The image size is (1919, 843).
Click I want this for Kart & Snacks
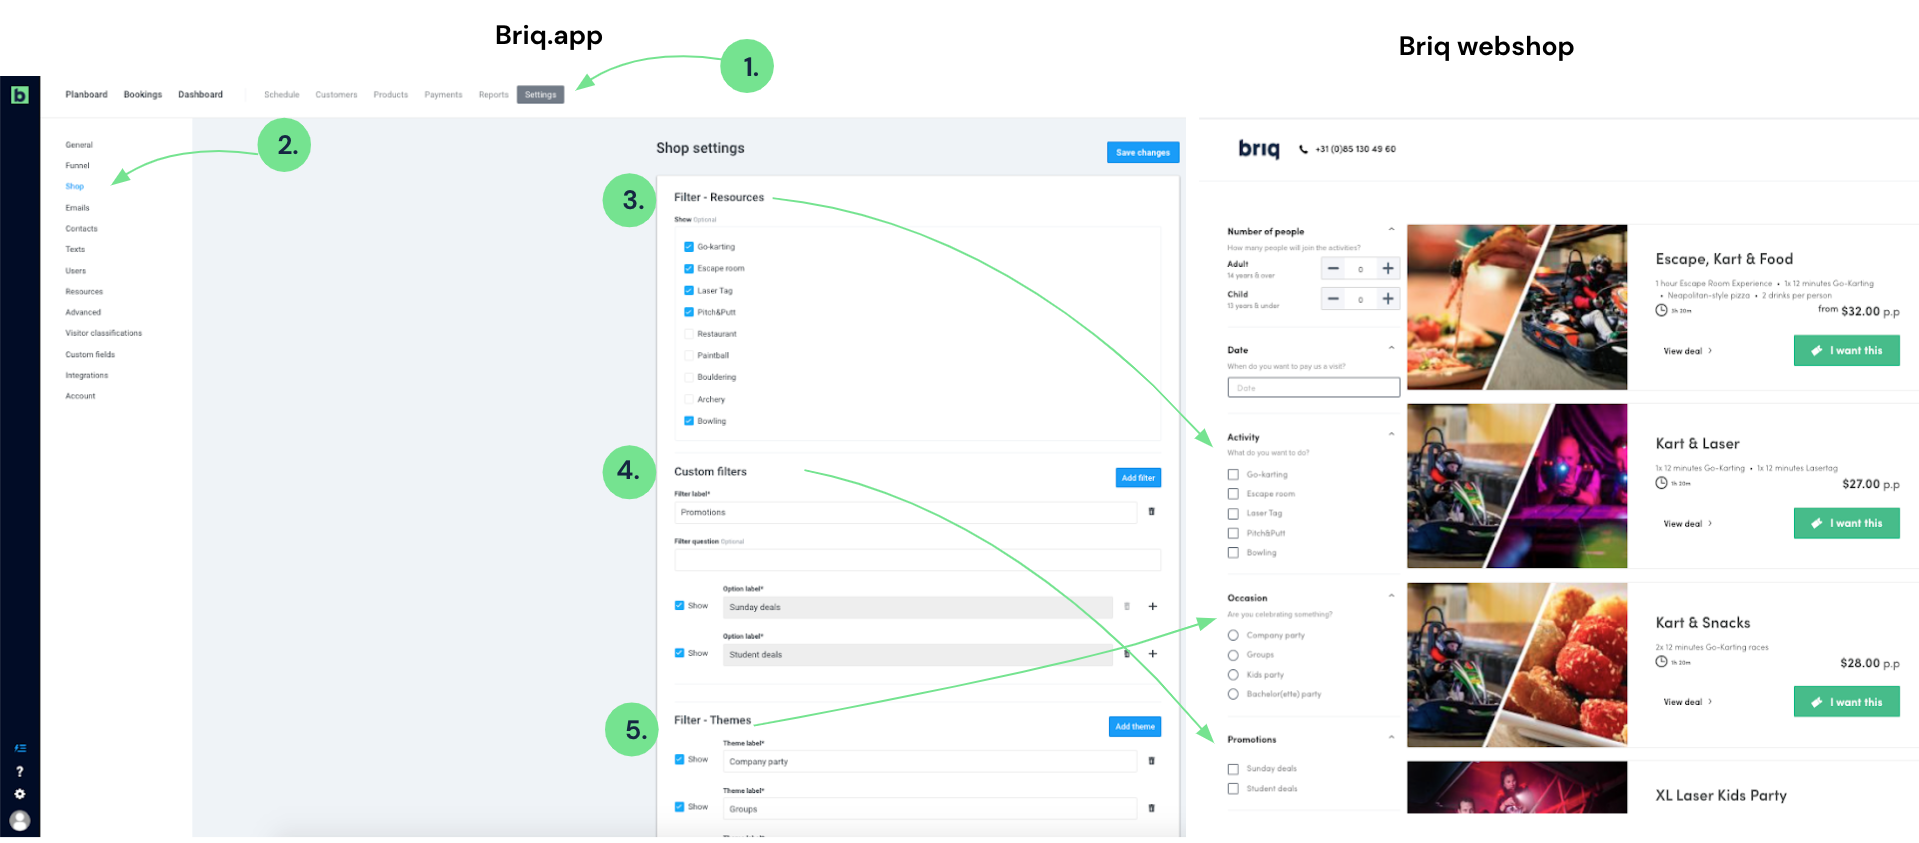(1846, 702)
